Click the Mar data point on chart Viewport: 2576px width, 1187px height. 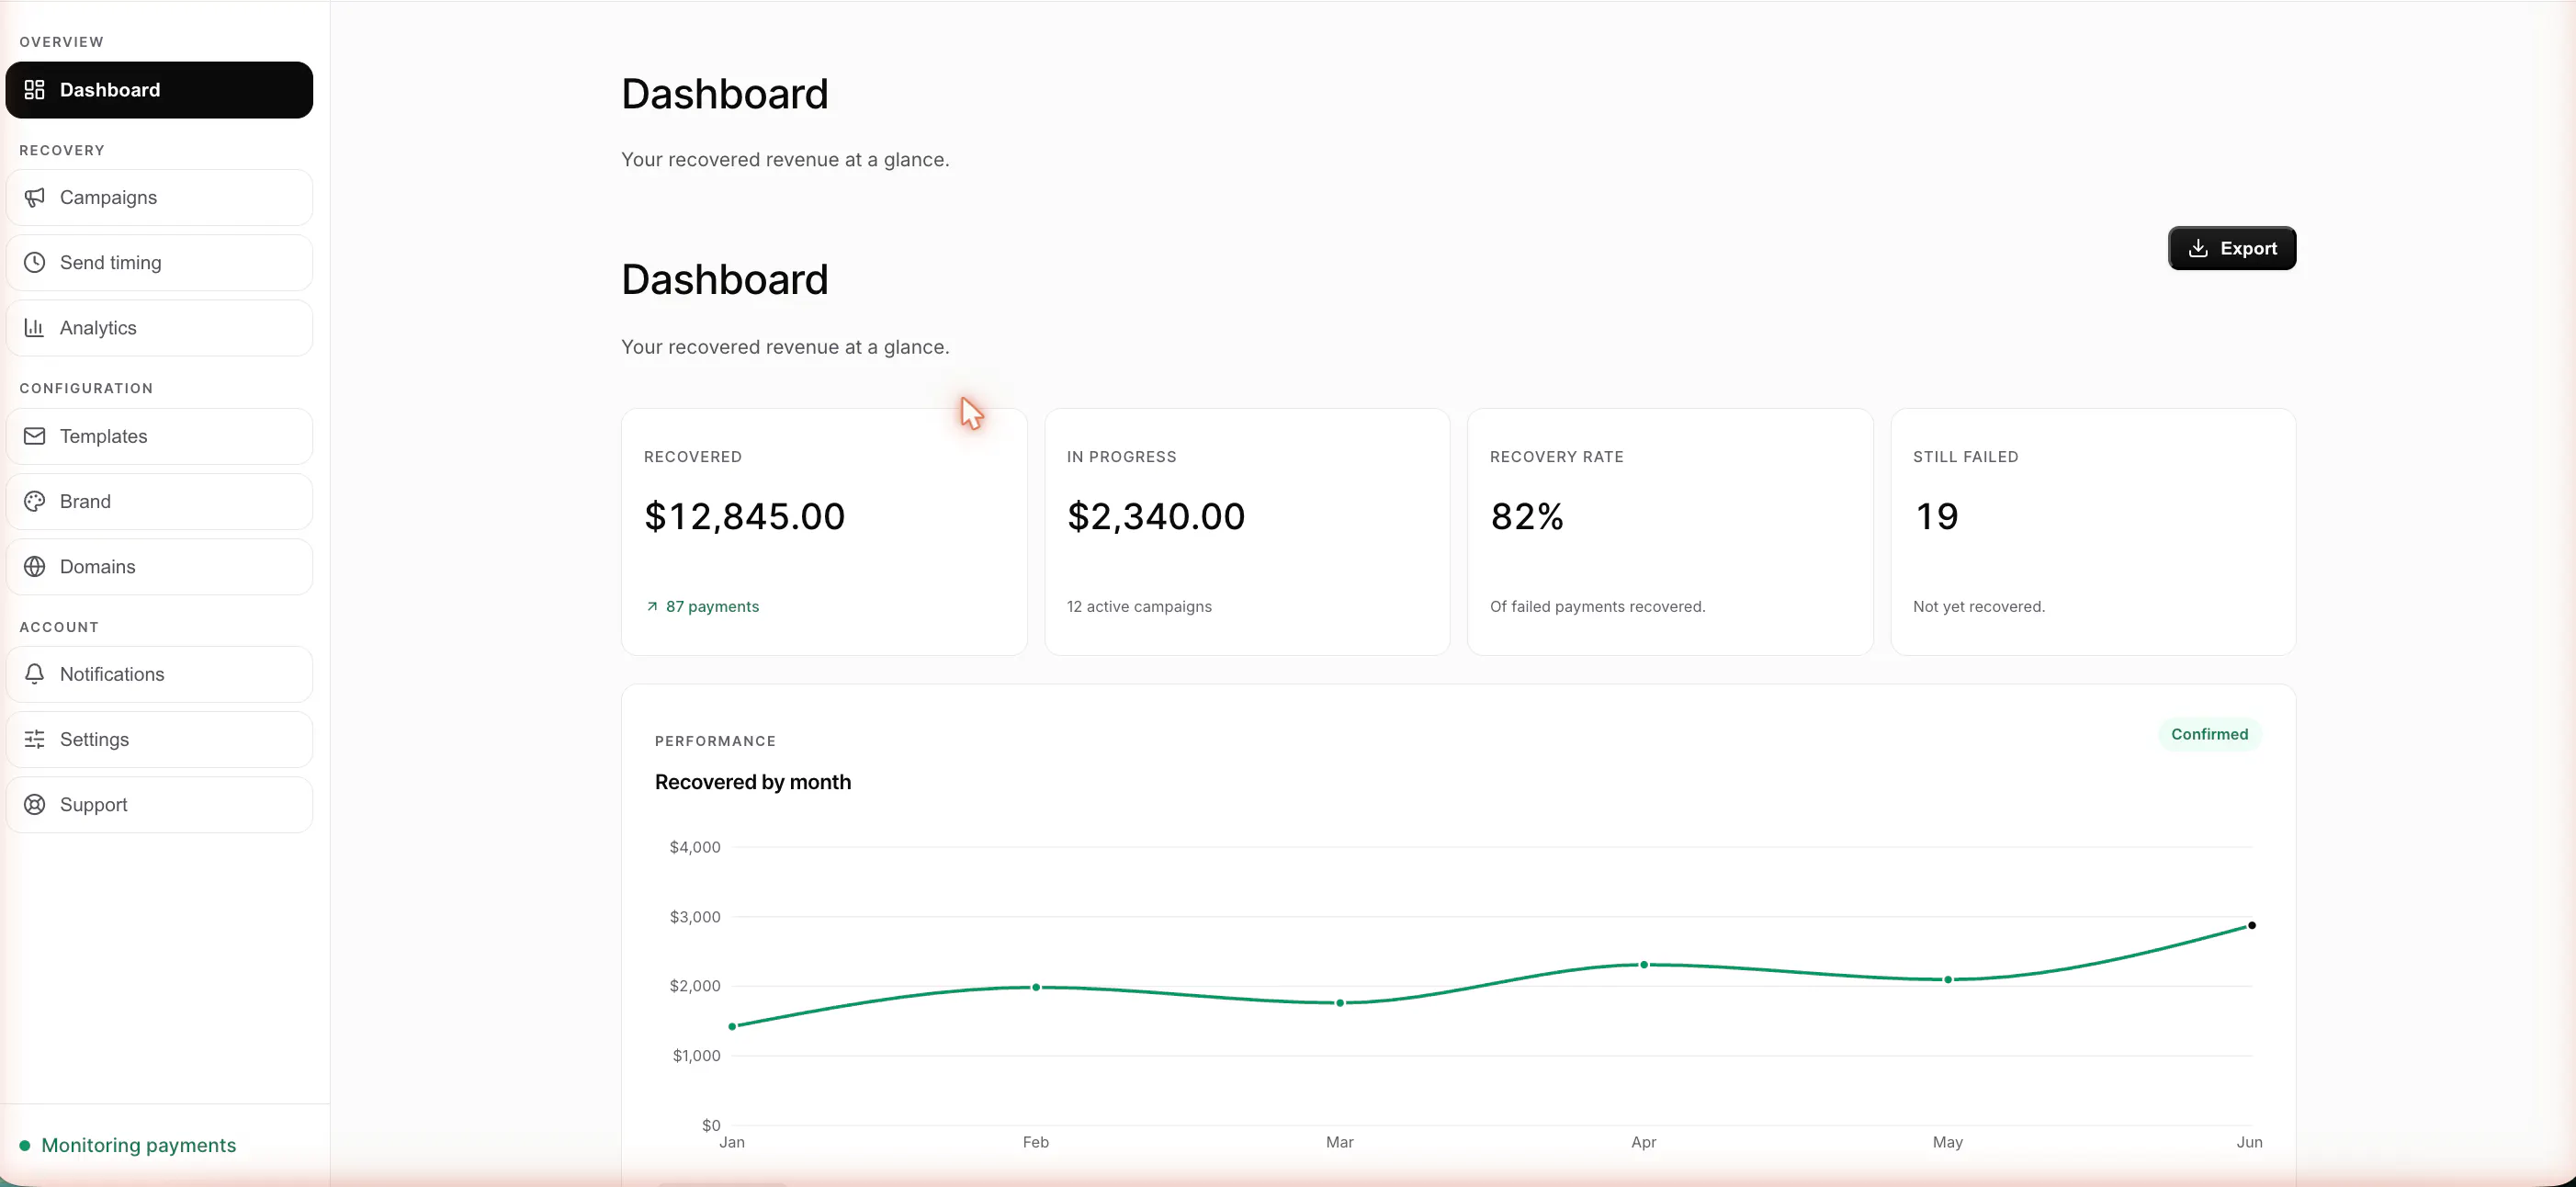pos(1340,1002)
